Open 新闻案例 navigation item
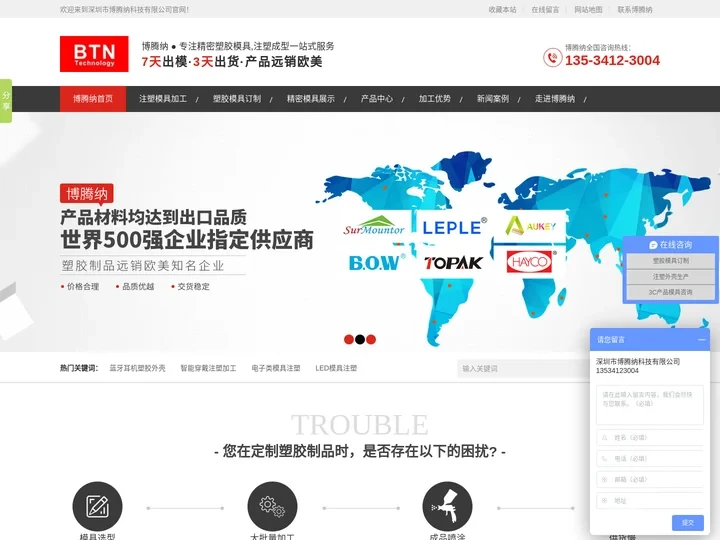Viewport: 720px width, 540px height. click(x=493, y=99)
